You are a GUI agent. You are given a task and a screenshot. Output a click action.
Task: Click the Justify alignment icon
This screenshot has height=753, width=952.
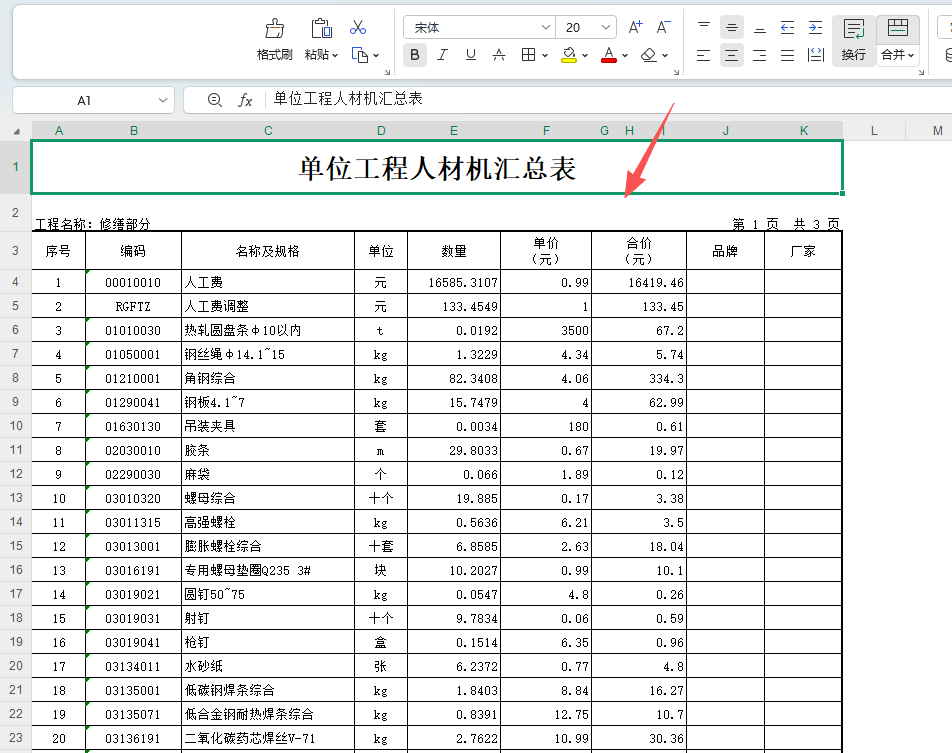[x=787, y=55]
